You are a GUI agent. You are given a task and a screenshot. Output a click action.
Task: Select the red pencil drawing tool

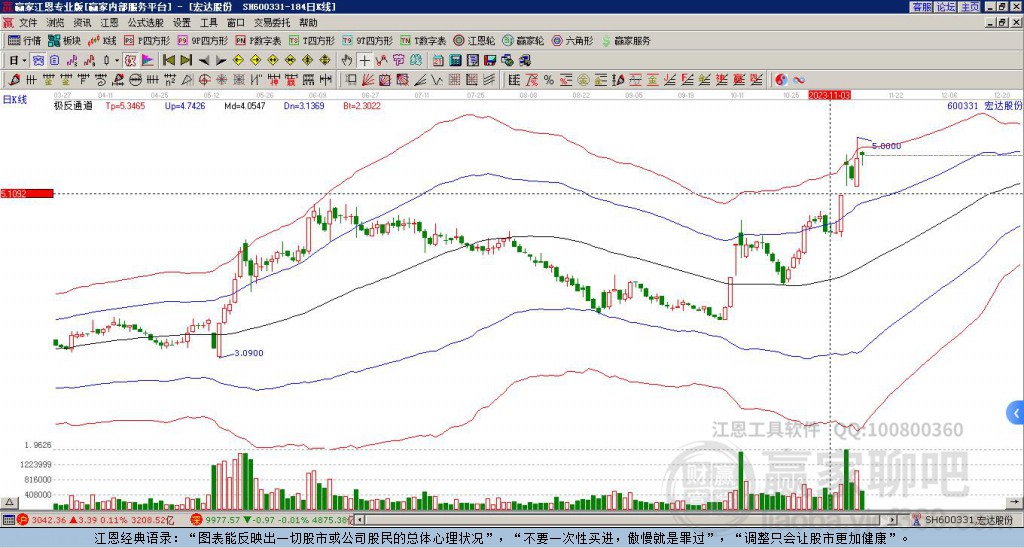(x=14, y=80)
